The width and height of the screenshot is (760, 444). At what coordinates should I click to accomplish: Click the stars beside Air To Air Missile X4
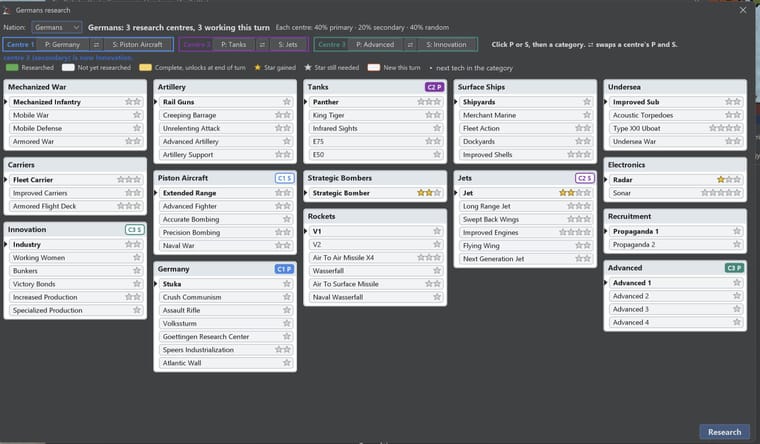coord(429,257)
